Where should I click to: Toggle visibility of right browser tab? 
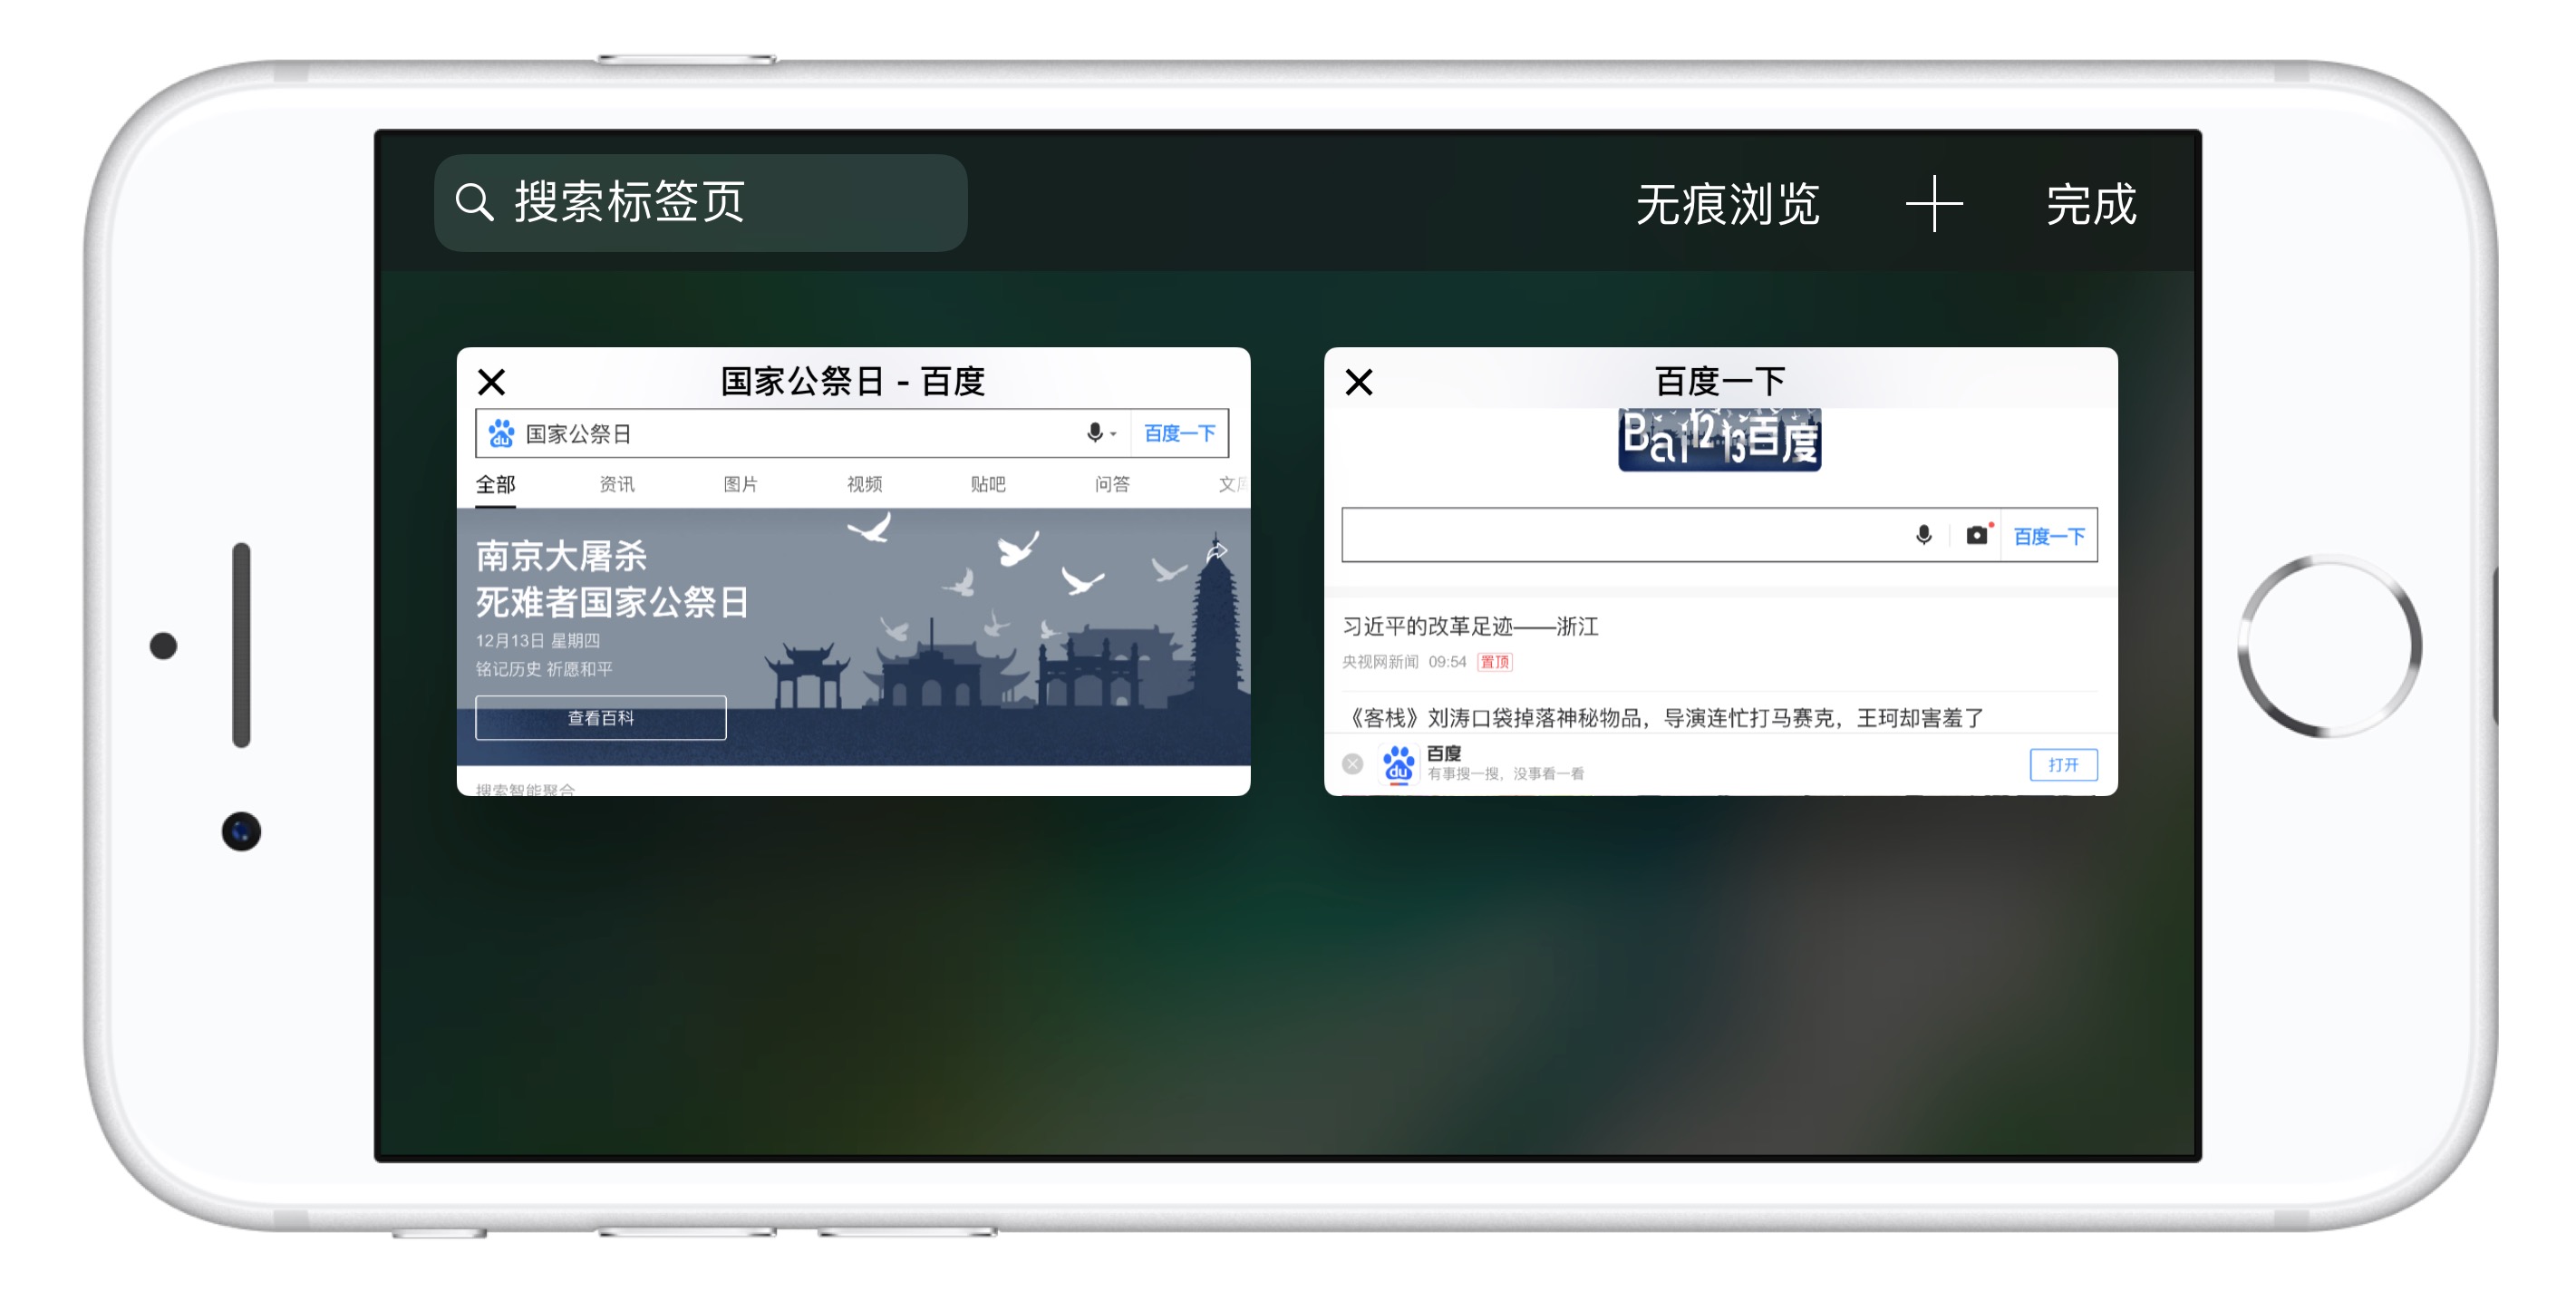click(1361, 381)
